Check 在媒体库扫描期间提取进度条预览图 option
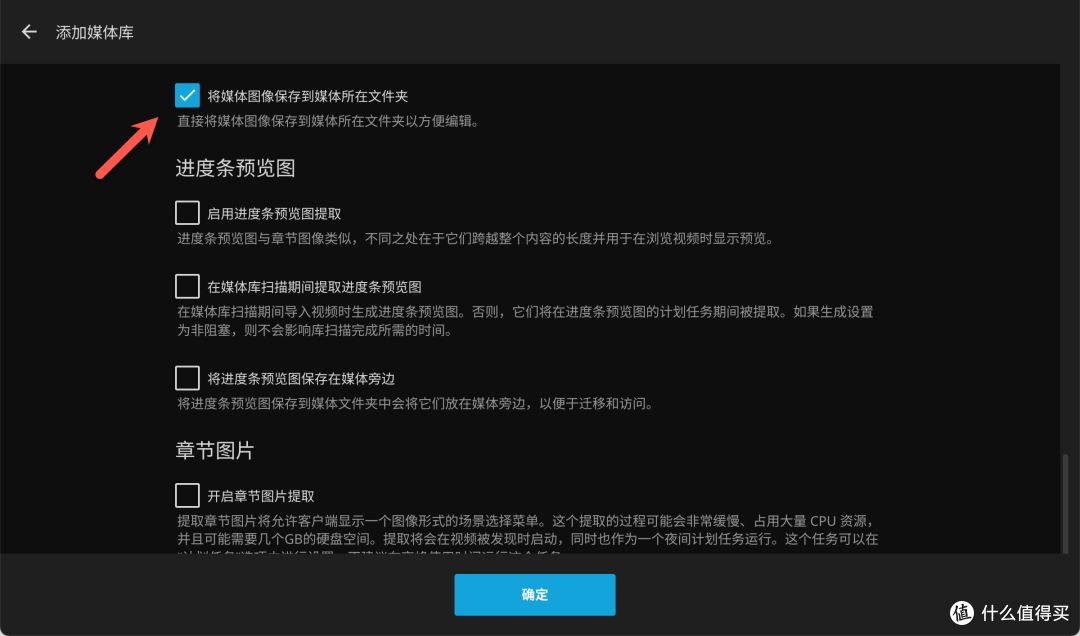 point(187,286)
